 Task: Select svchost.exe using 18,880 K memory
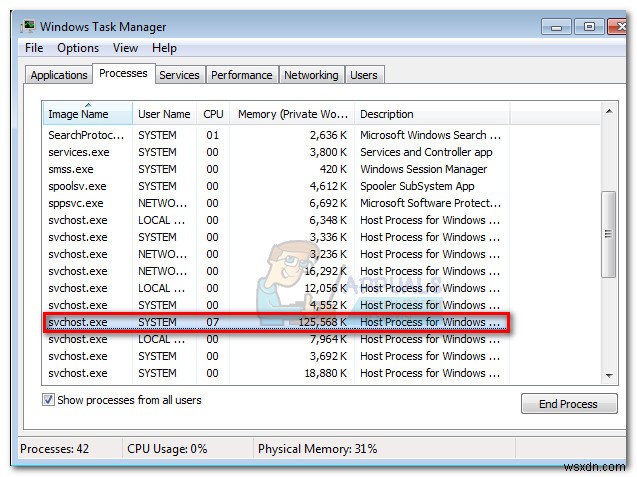[276, 373]
